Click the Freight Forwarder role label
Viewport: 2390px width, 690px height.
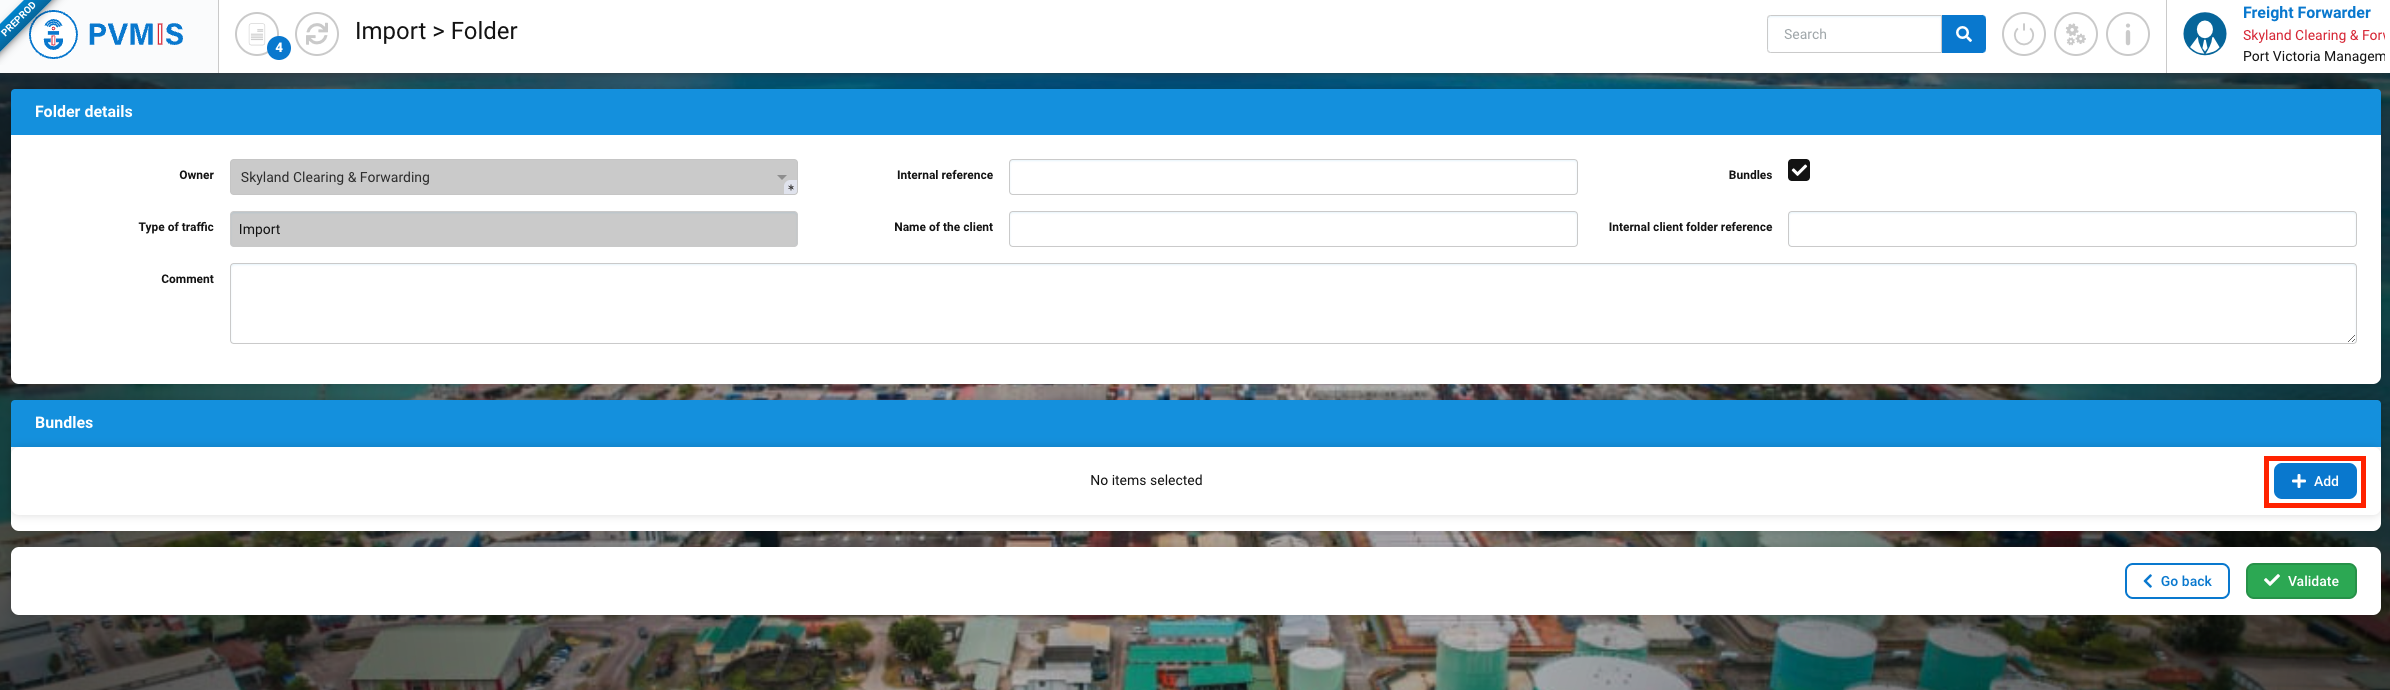pos(2306,13)
